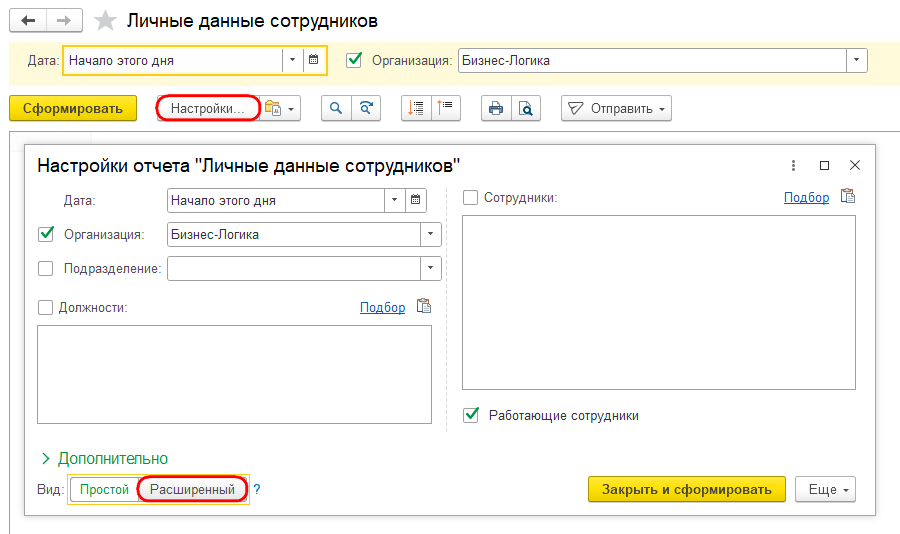Image resolution: width=900 pixels, height=534 pixels.
Task: Click the empty Подразделение input field
Action: click(x=294, y=268)
